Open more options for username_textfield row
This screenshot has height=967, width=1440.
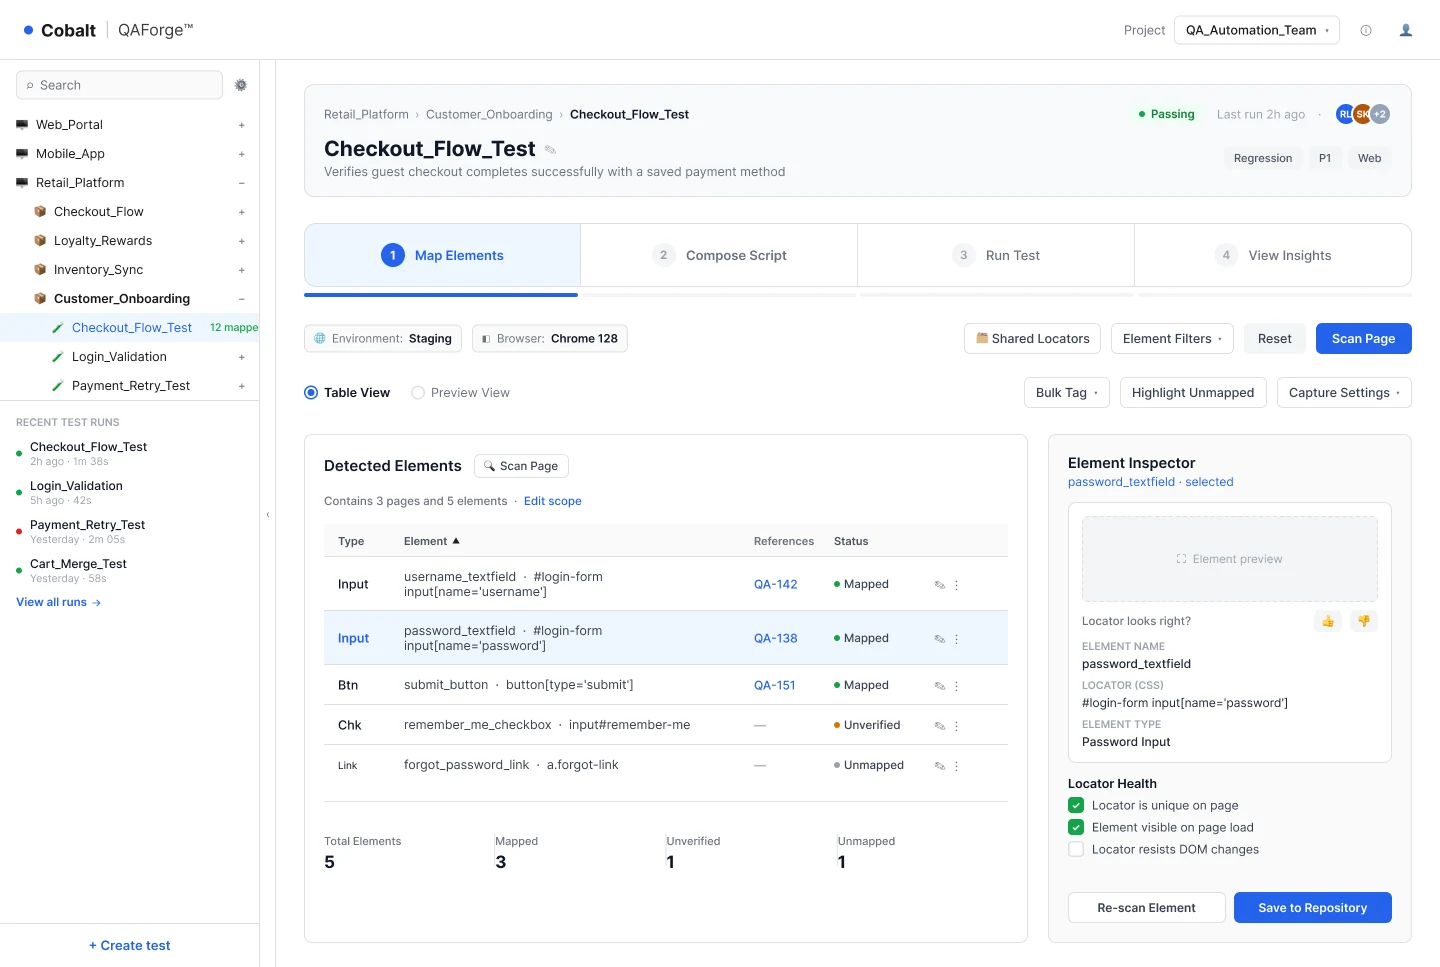[x=956, y=585]
